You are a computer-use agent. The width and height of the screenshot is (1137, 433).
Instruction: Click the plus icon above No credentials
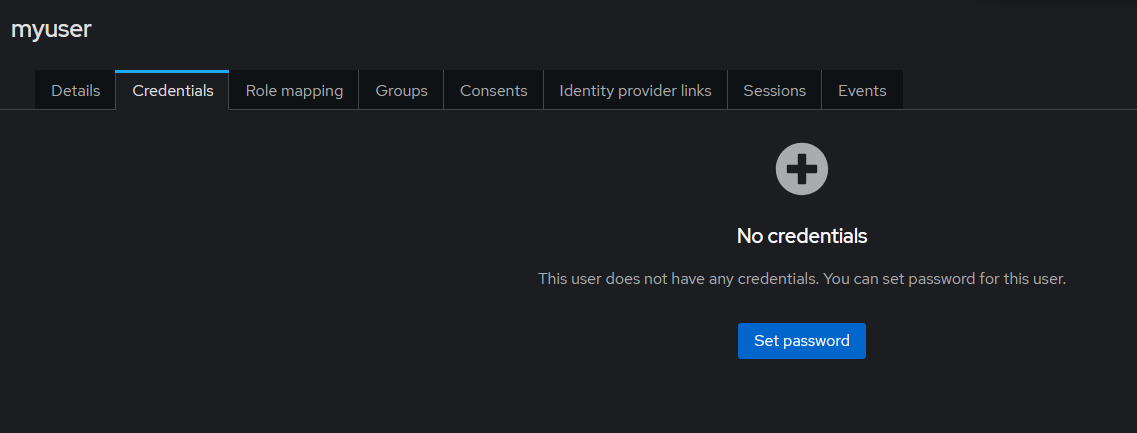[x=801, y=169]
